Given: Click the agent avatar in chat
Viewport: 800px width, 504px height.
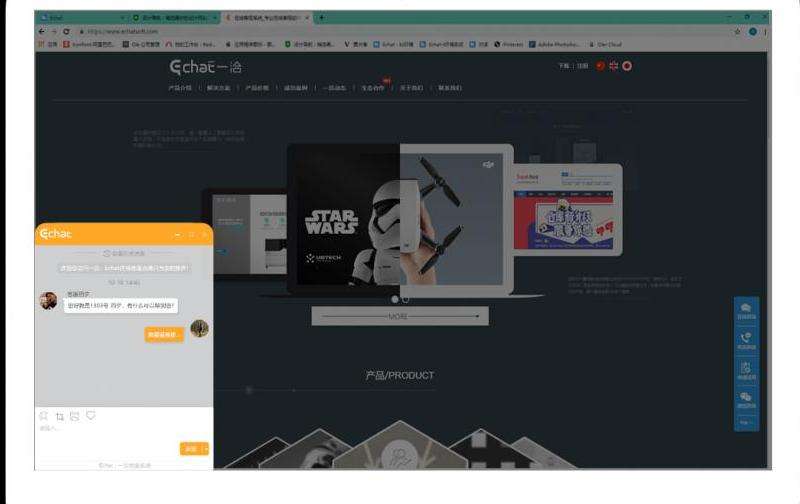Looking at the screenshot, I should click(x=48, y=300).
